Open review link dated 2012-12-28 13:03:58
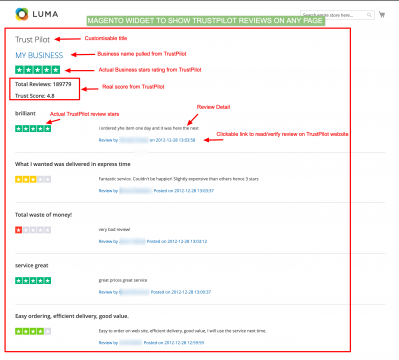 pos(147,140)
